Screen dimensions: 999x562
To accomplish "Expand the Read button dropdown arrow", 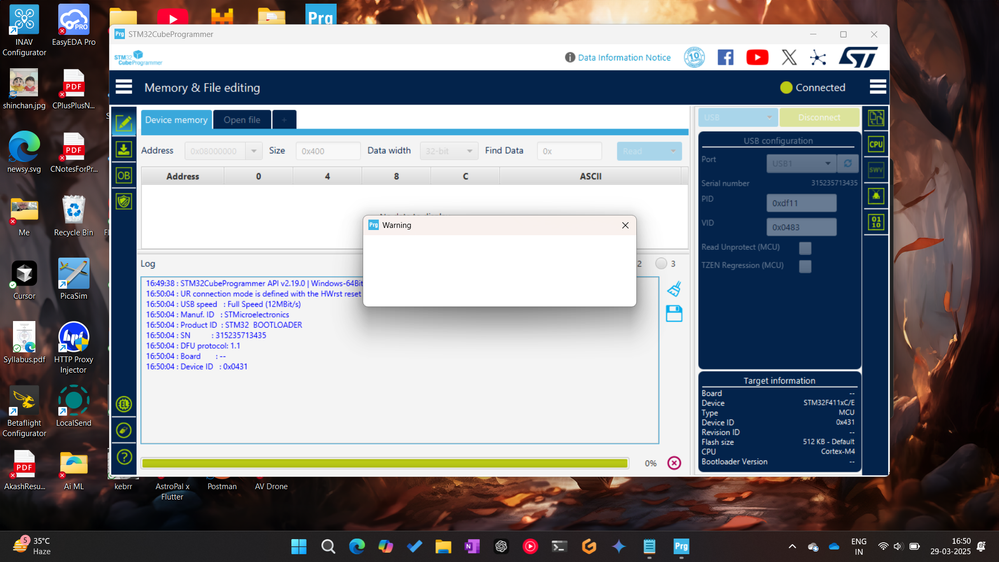I will (x=673, y=151).
